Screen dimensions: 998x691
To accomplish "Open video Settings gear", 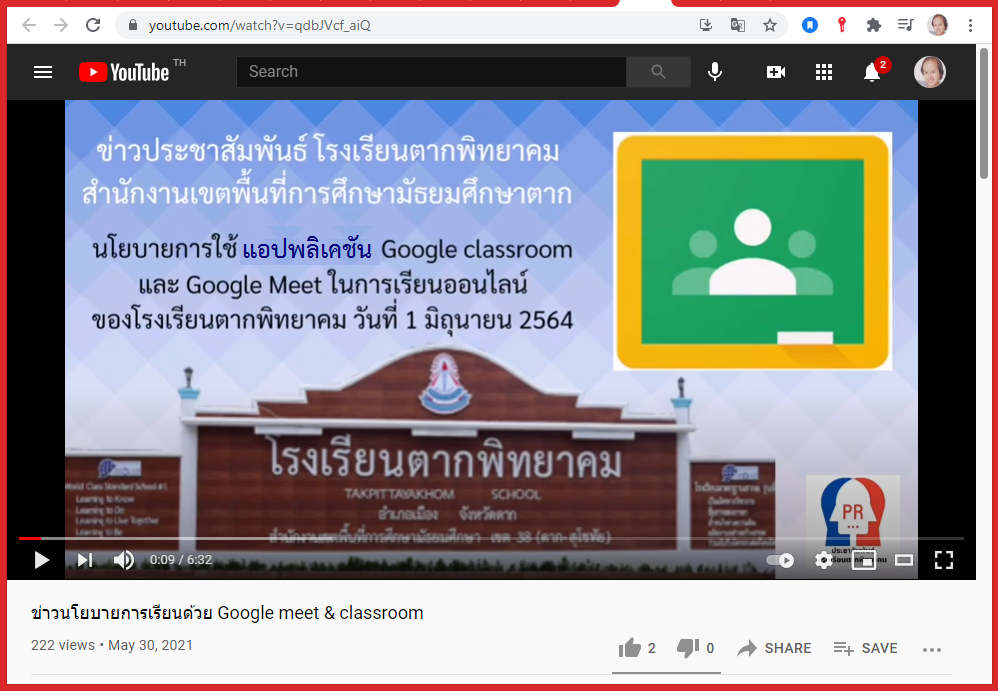I will pos(824,560).
